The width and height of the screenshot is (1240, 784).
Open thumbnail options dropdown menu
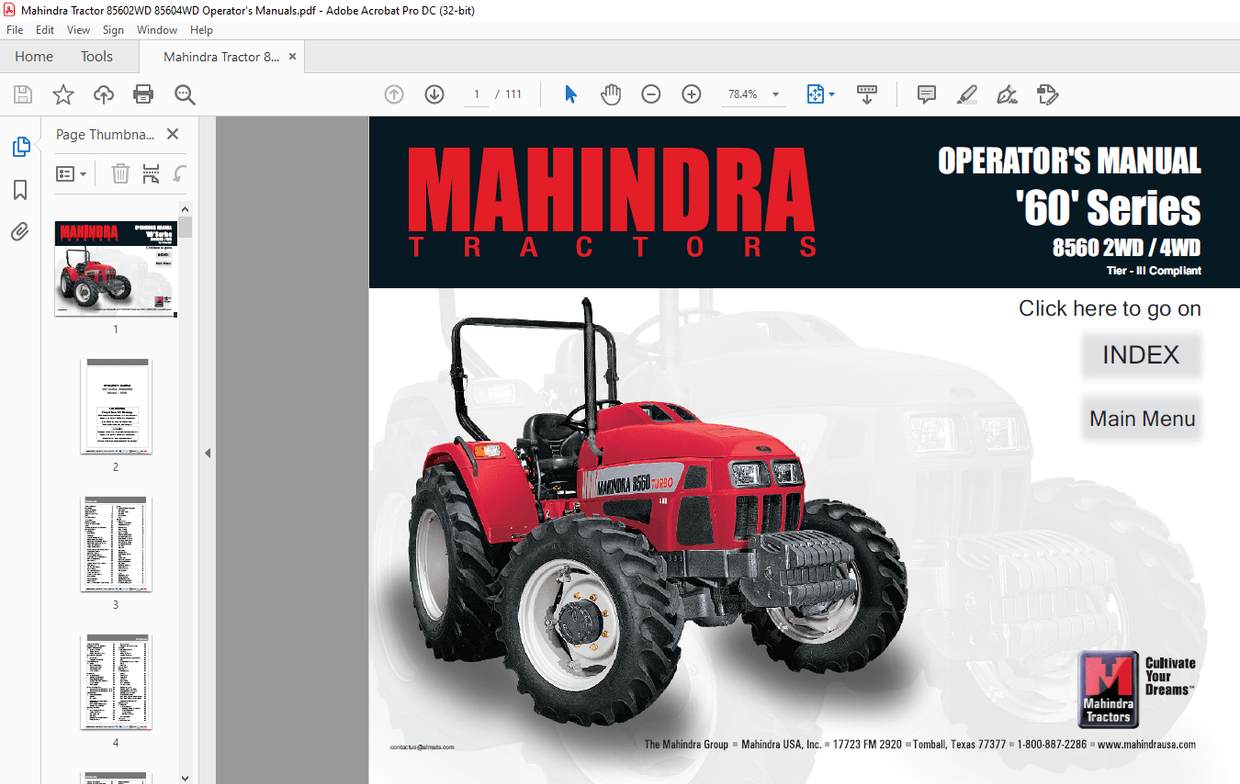point(71,174)
